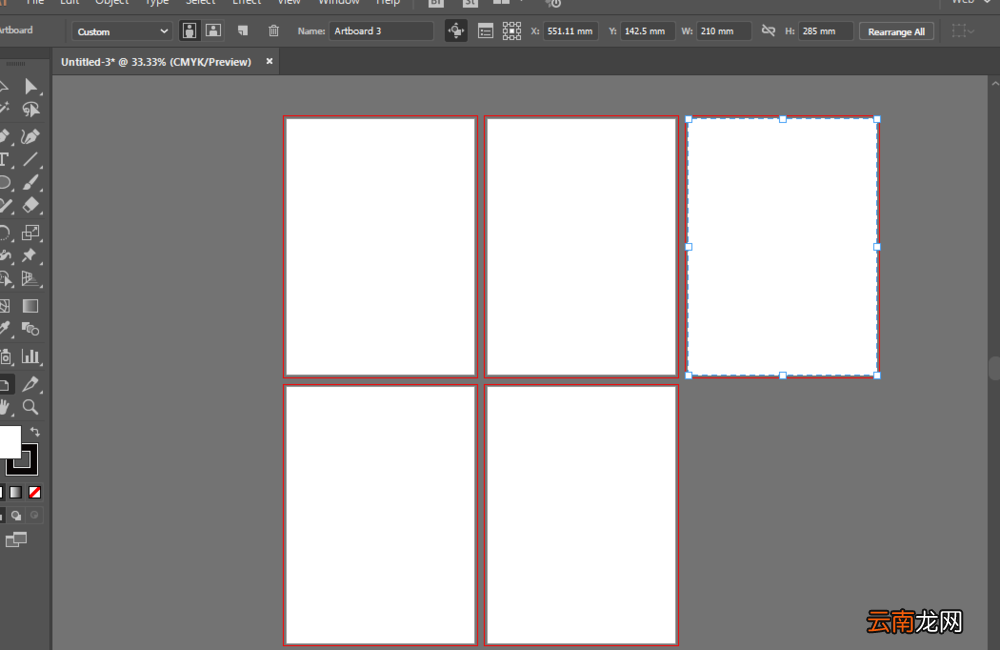Screen dimensions: 1000x650
Task: Click the W width field
Action: click(723, 31)
